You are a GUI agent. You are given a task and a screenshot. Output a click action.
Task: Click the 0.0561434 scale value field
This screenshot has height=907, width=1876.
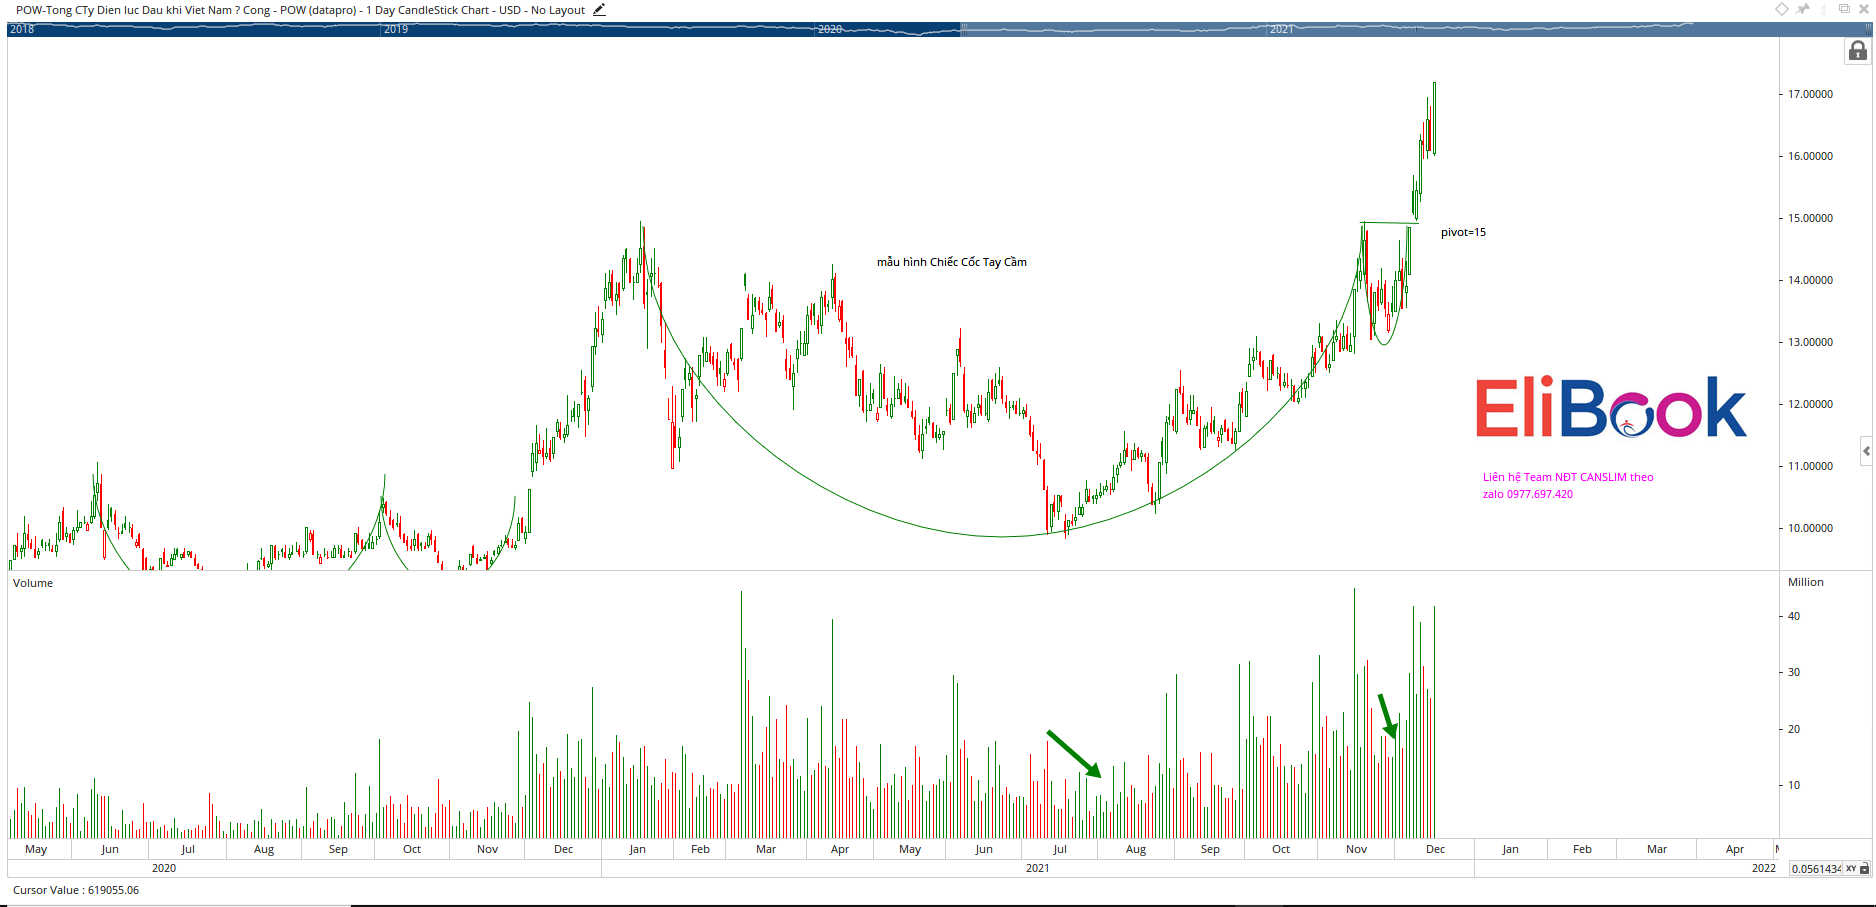(1815, 869)
